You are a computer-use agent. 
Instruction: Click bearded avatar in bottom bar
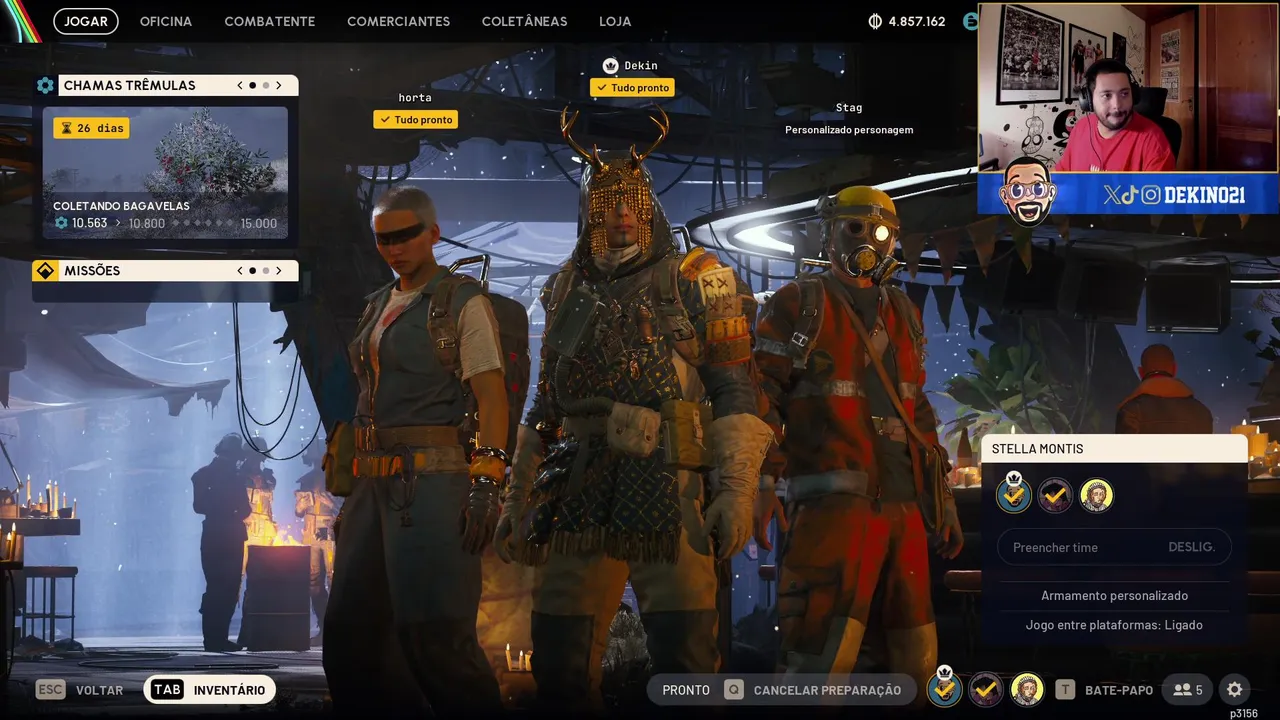[1027, 689]
